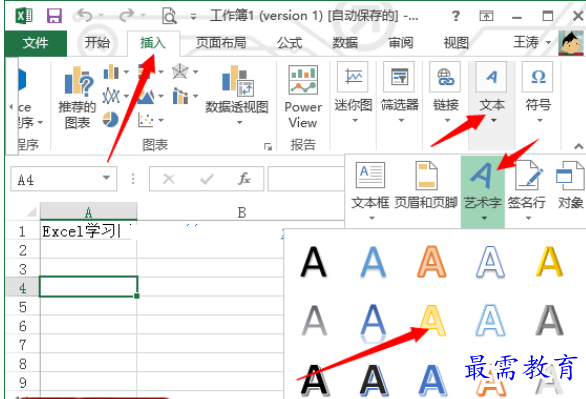Click the user account avatar
Image resolution: width=586 pixels, height=399 pixels.
pos(570,43)
